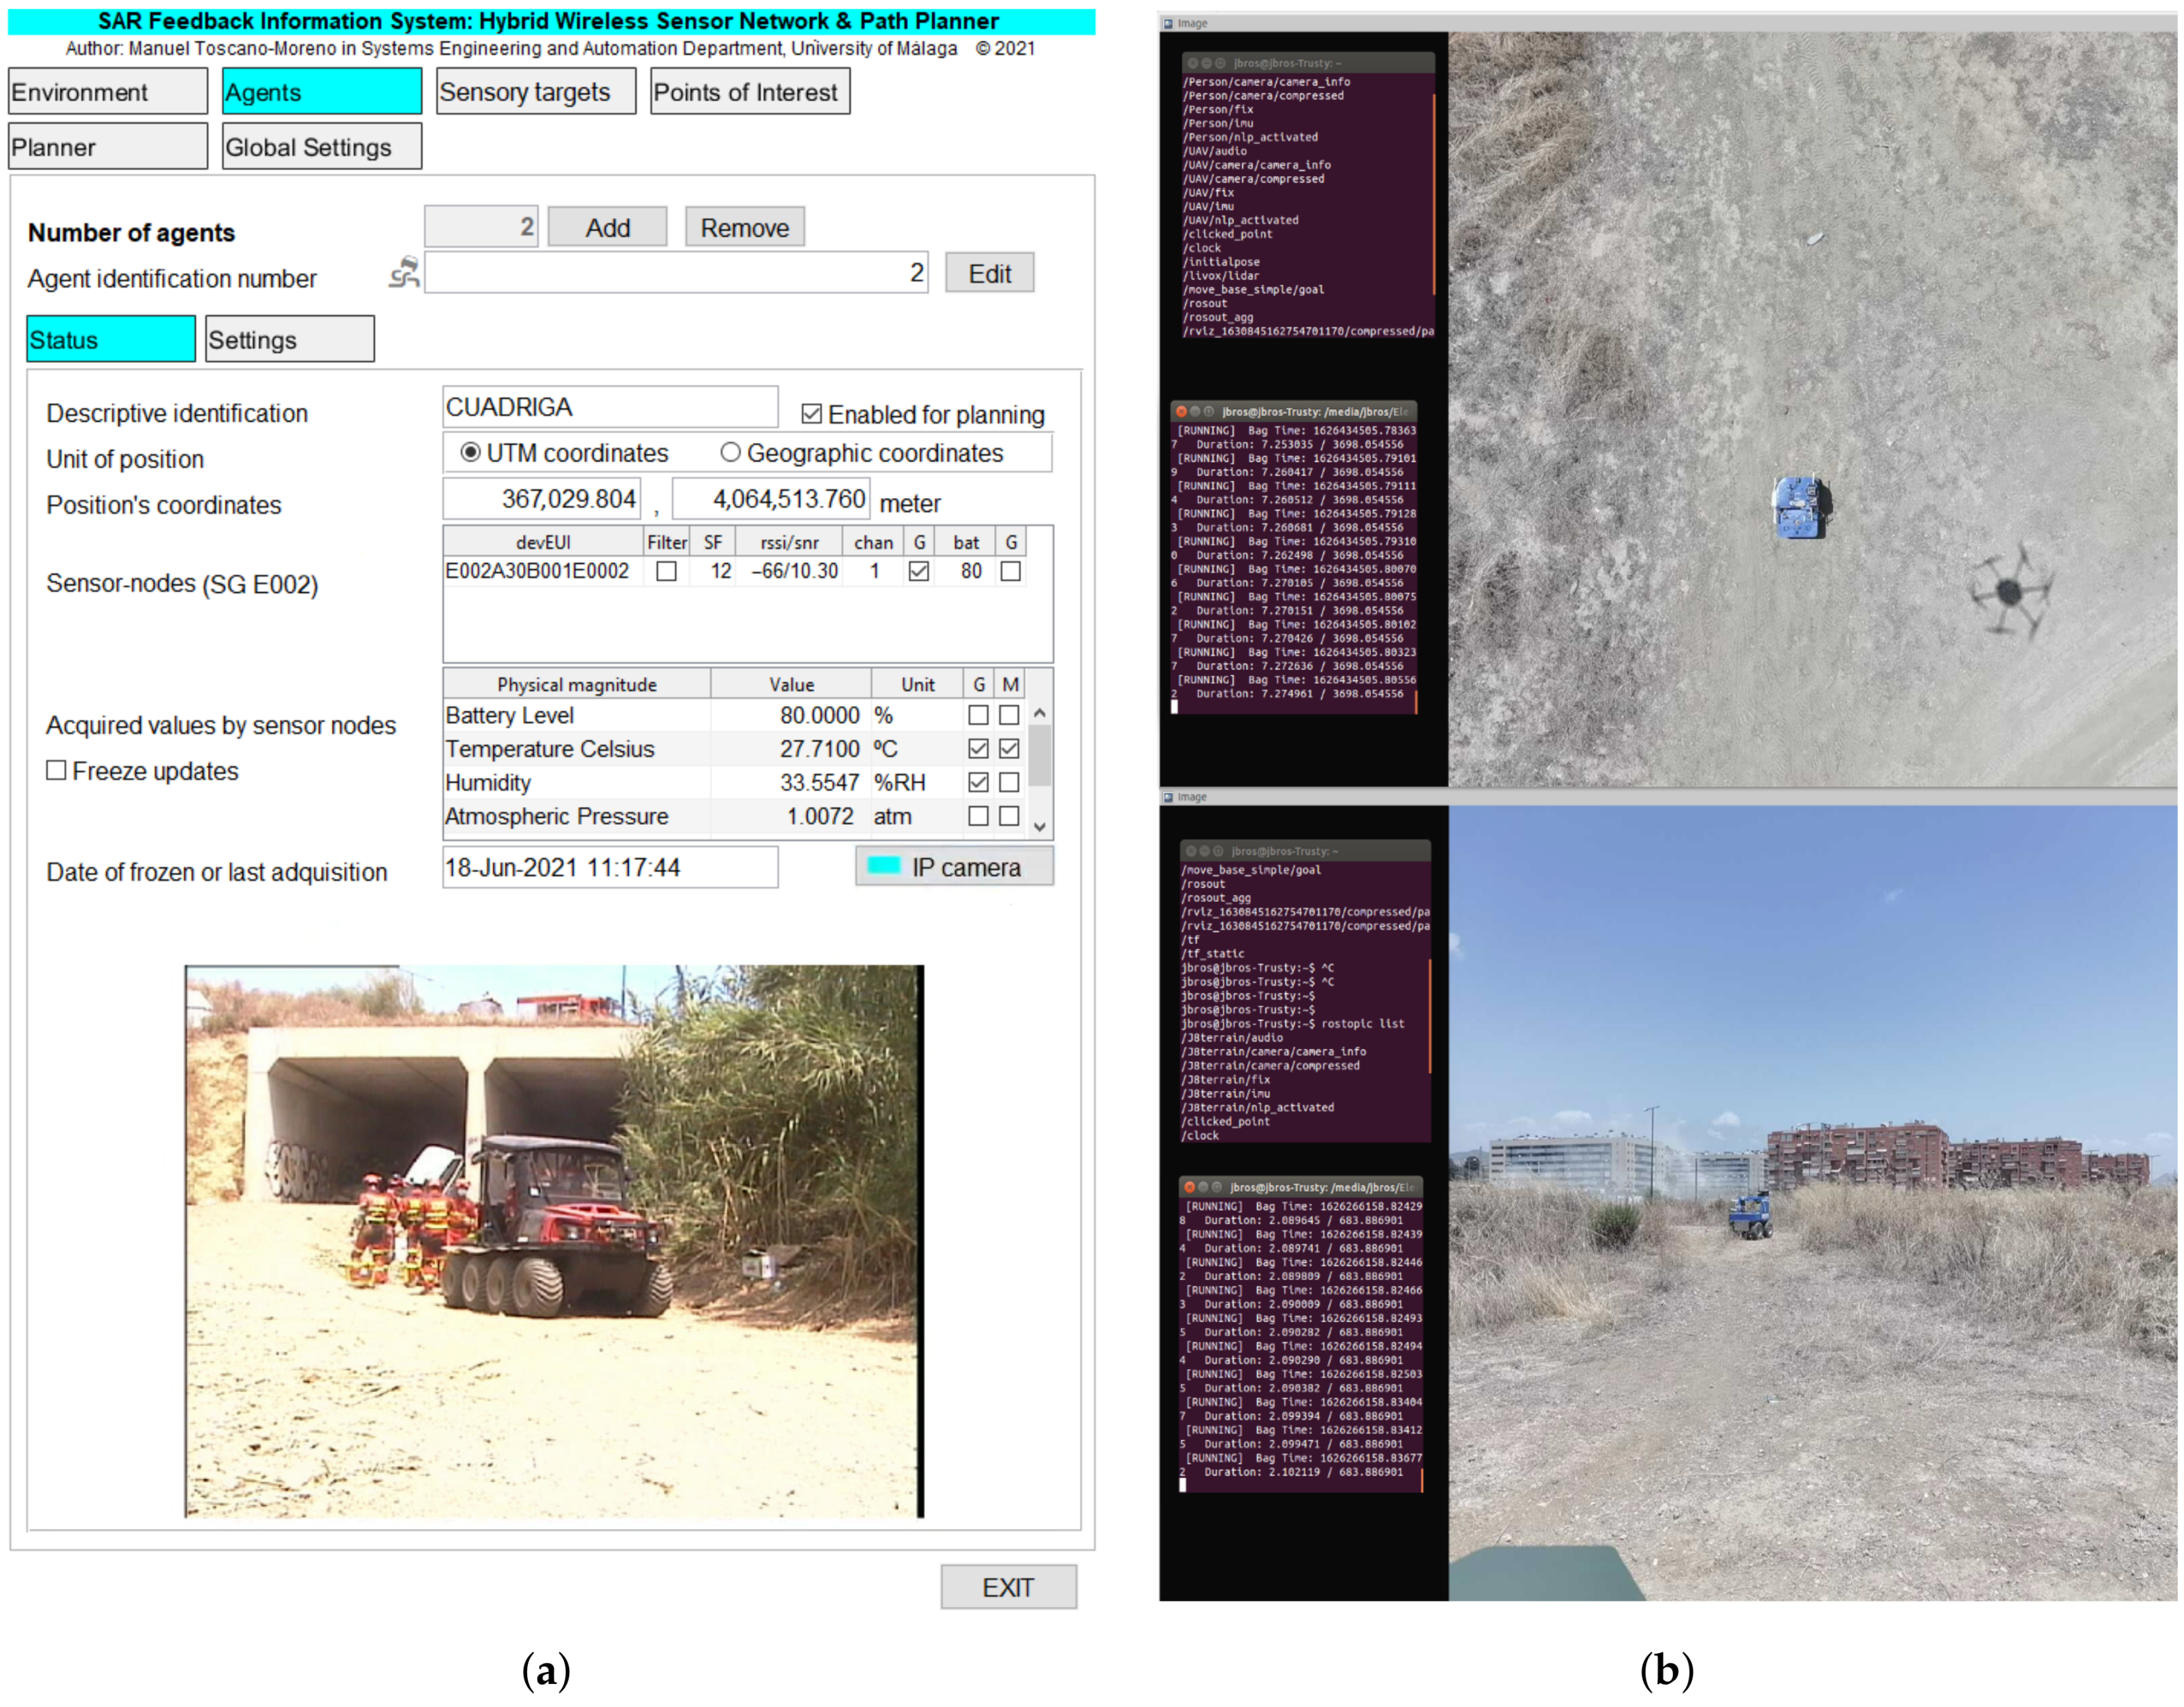Select UTM coordinates radio option
The height and width of the screenshot is (1707, 2184).
(x=470, y=453)
